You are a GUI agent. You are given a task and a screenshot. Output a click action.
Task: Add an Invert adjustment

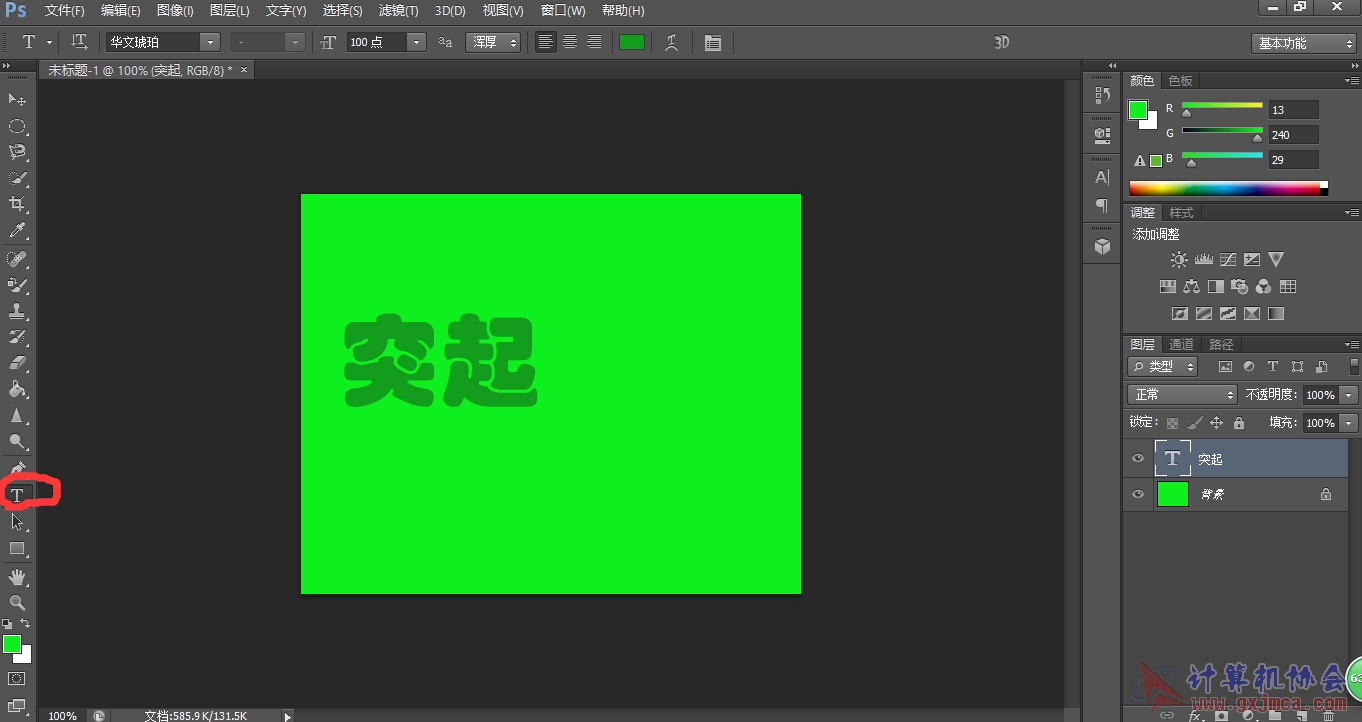[1179, 313]
